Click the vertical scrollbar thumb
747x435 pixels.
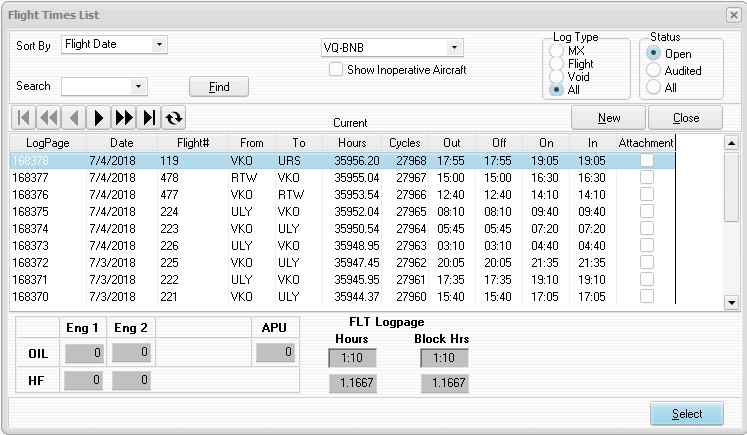click(731, 187)
